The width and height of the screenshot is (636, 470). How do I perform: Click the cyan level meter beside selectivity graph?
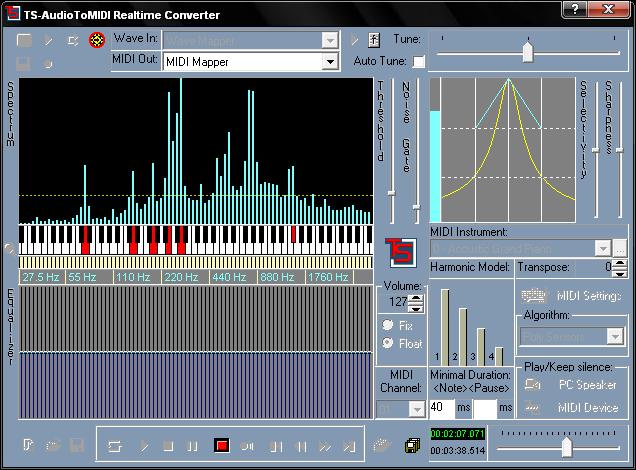(x=435, y=166)
